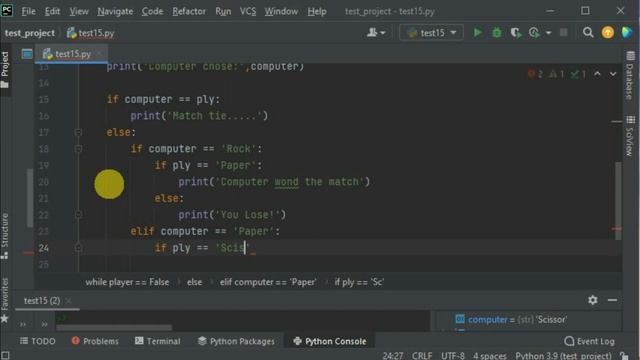Toggle the Structure tool window sidebar button
The width and height of the screenshot is (640, 360).
coord(5,236)
